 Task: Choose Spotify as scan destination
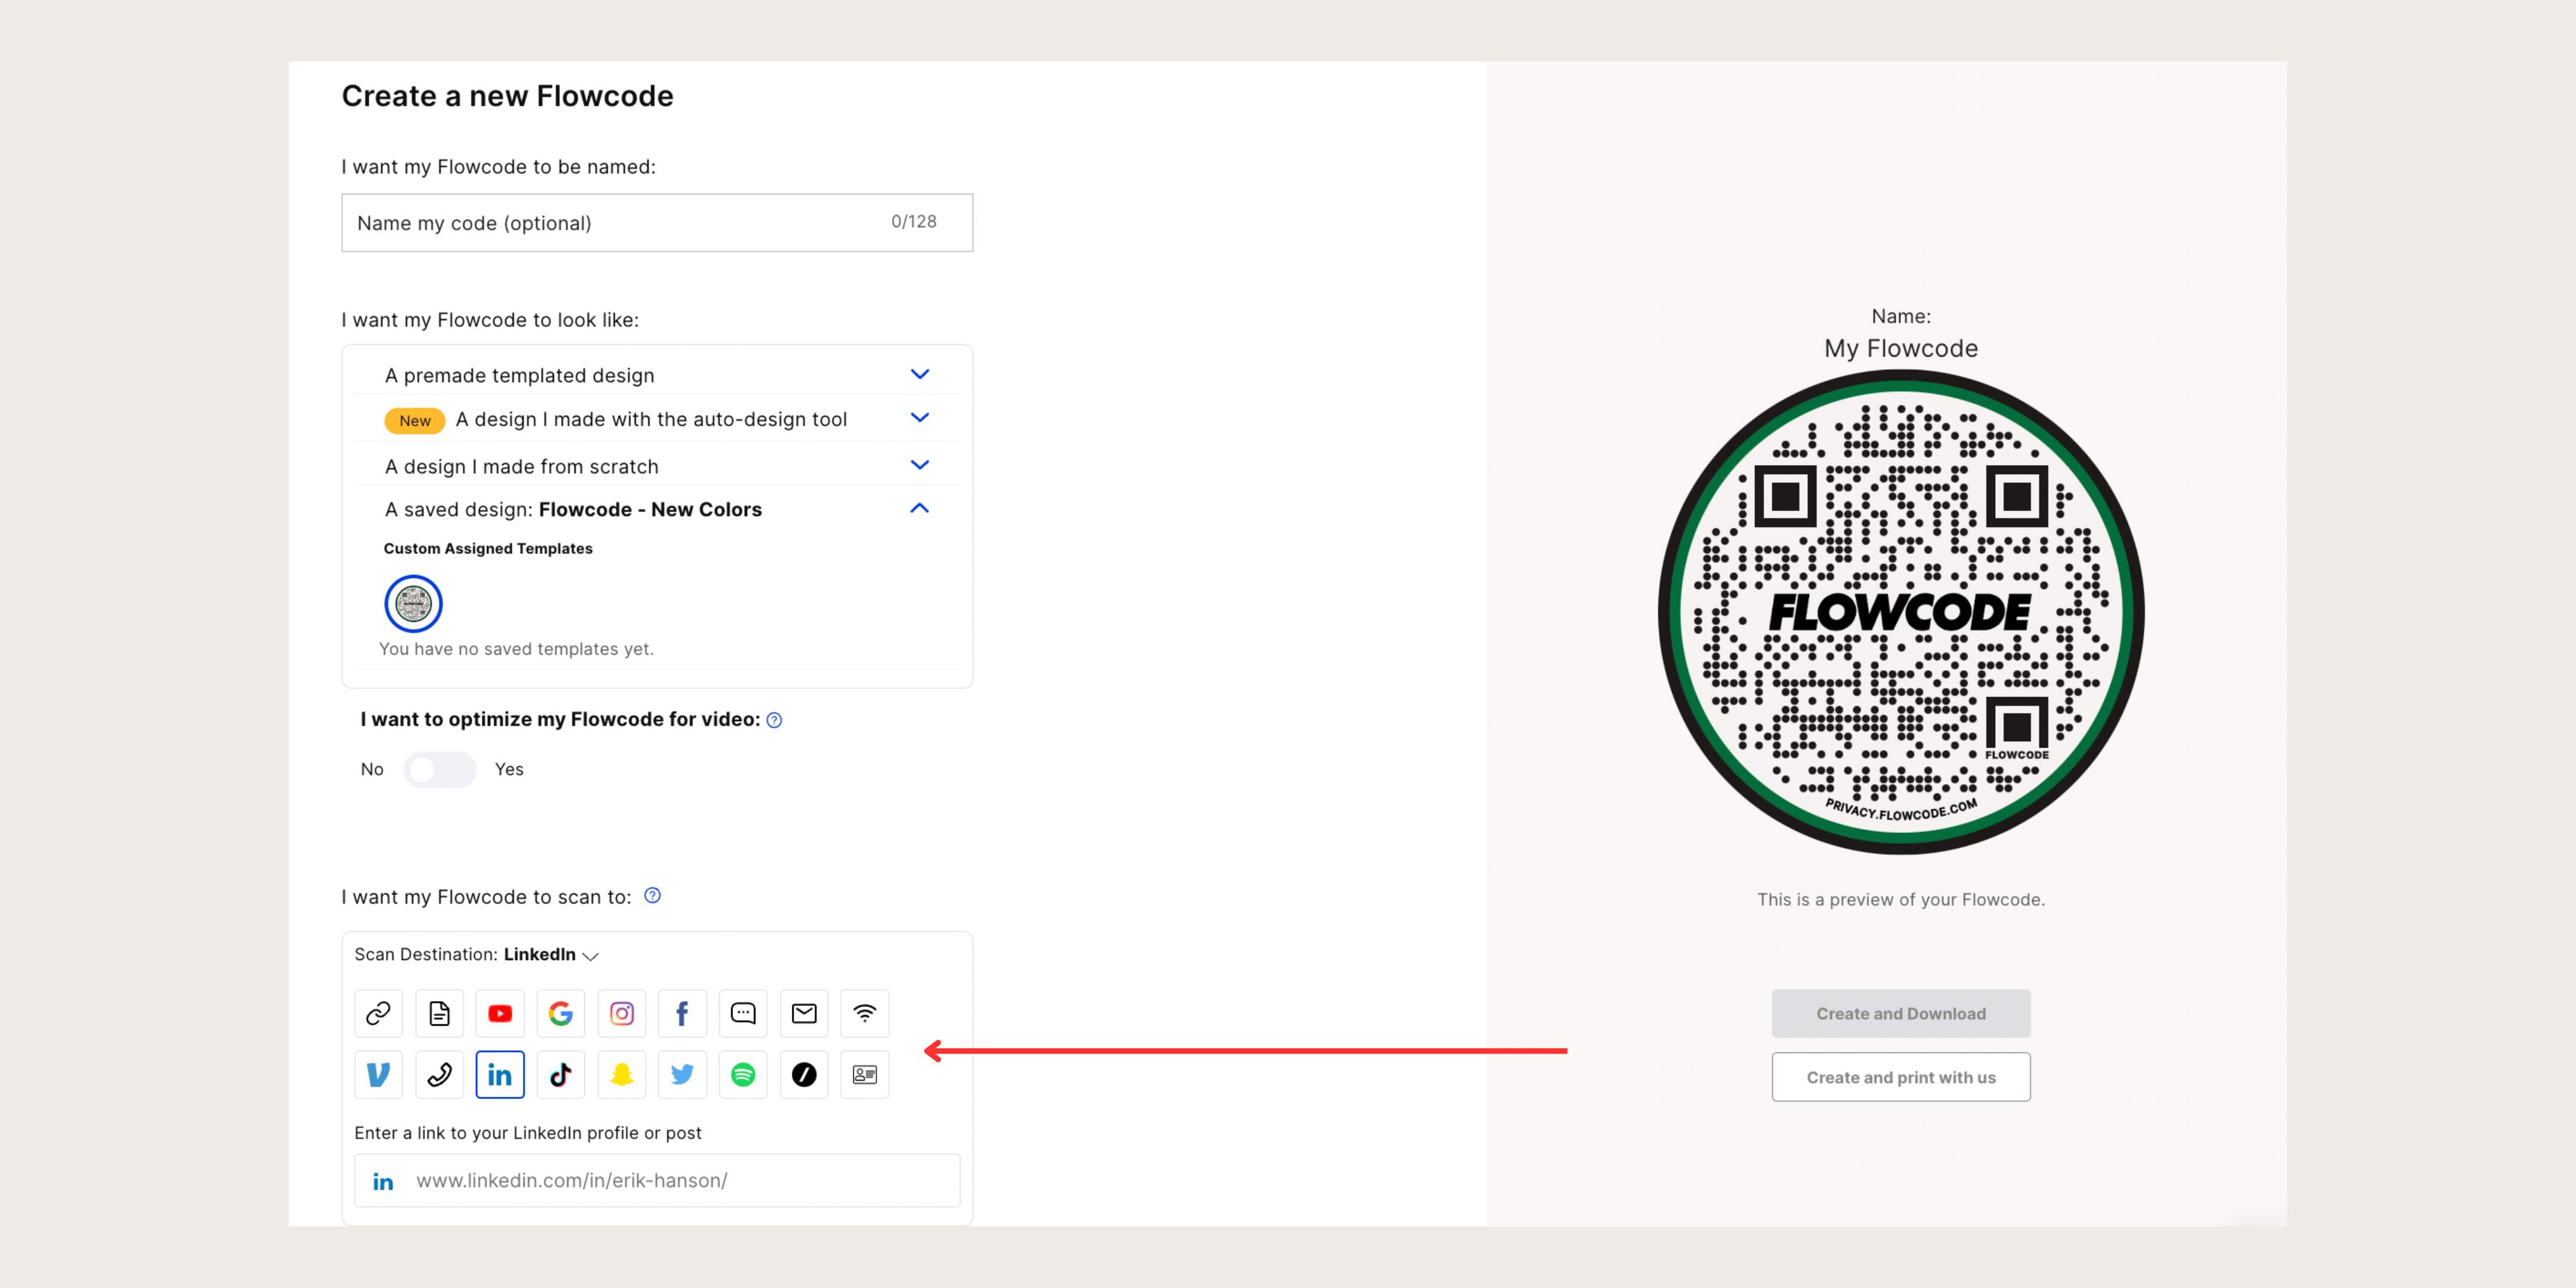pos(743,1075)
